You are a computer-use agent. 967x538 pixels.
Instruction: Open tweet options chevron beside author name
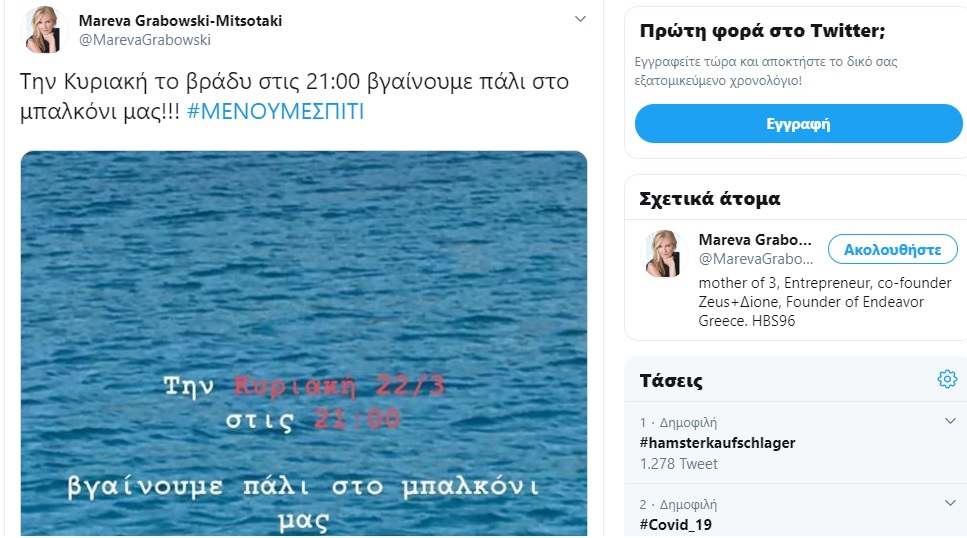pos(580,19)
